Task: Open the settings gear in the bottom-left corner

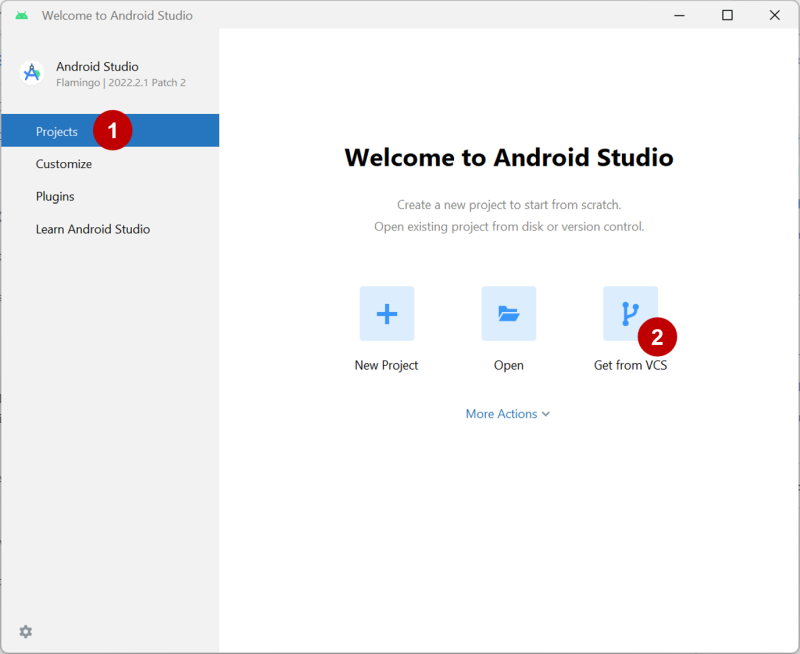Action: point(26,632)
